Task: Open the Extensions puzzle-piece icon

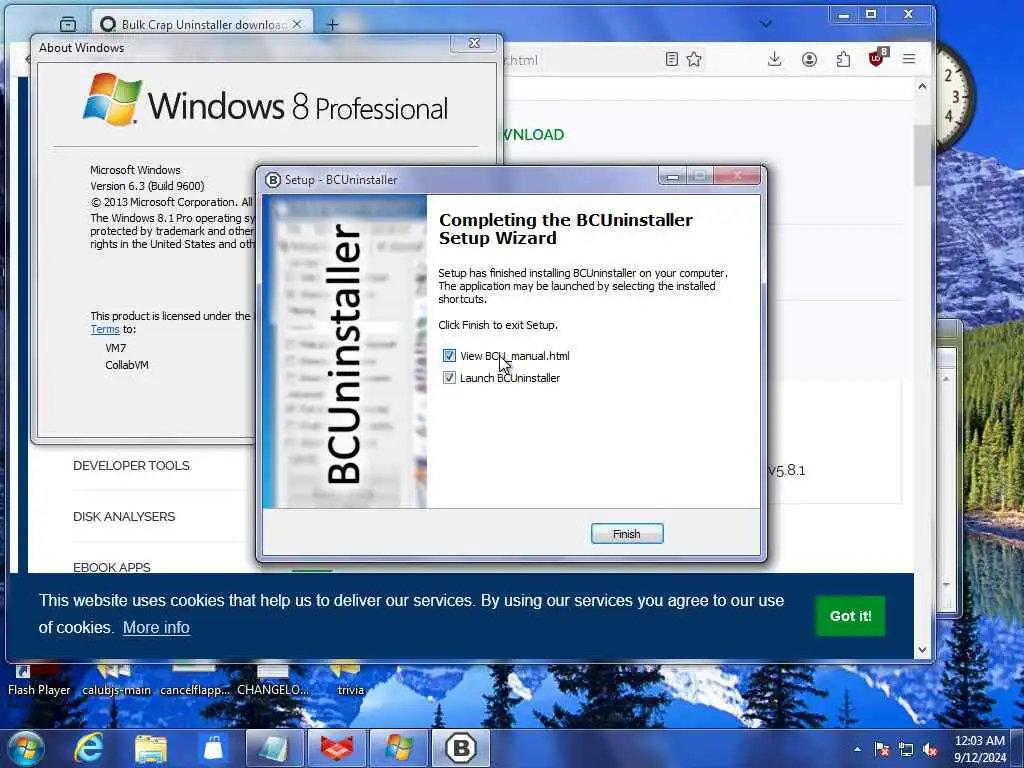Action: tap(843, 59)
